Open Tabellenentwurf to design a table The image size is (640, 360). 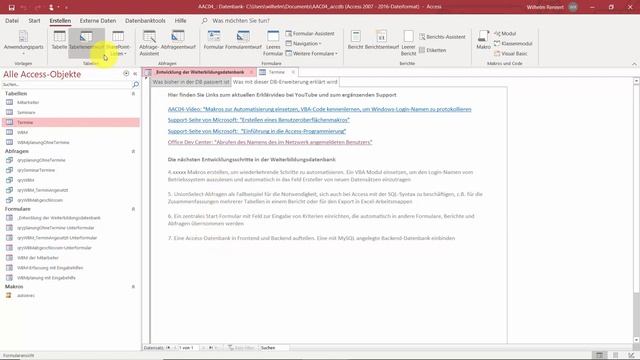86,41
